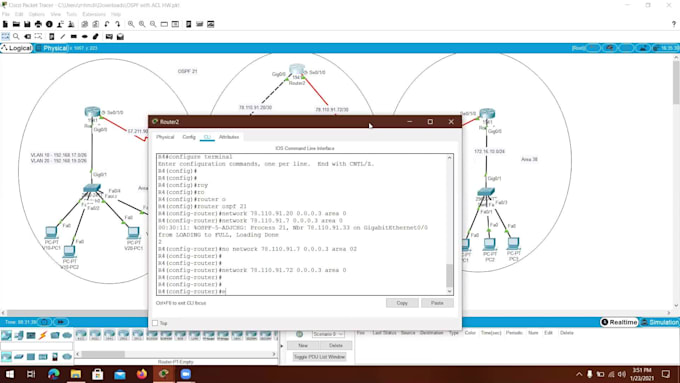Open File Explorer from the taskbar

tap(76, 374)
